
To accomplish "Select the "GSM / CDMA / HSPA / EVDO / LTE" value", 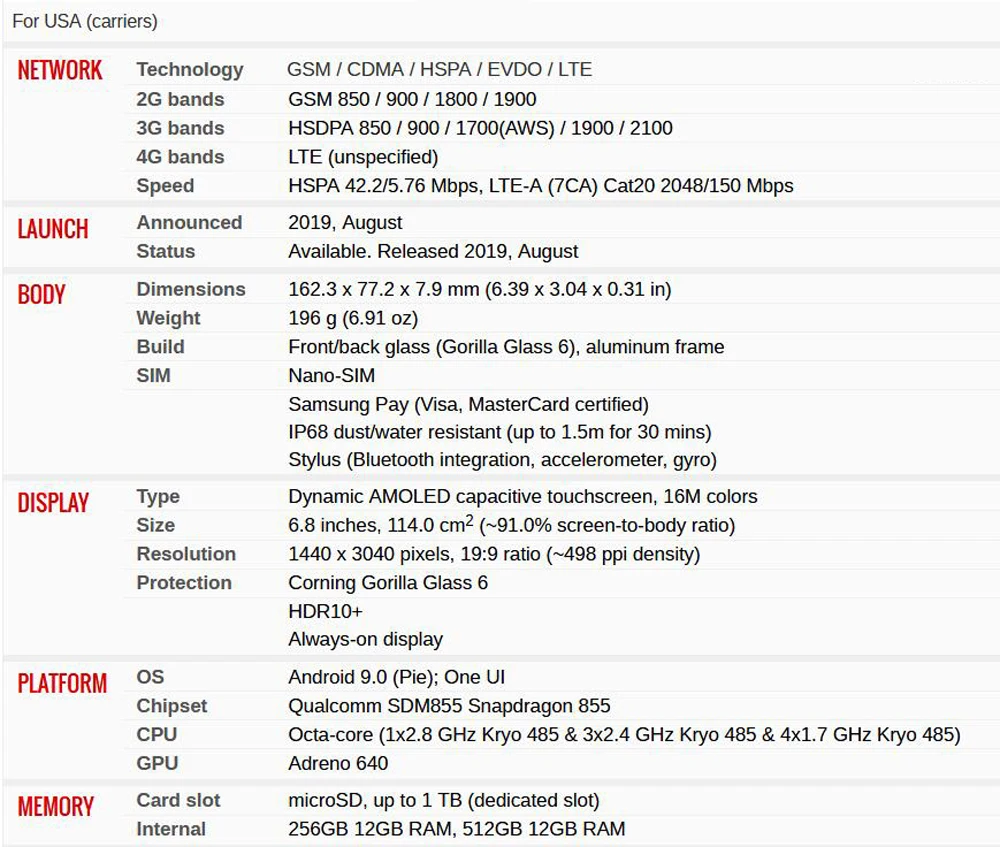I will (439, 70).
